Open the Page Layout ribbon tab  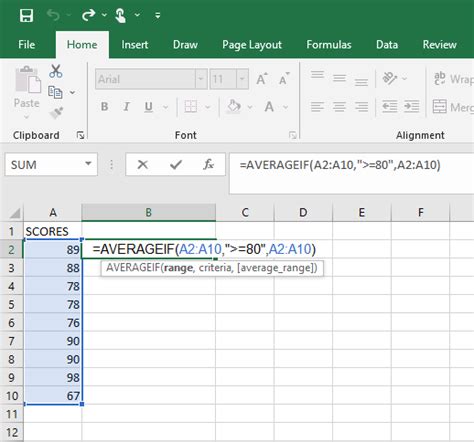pos(252,45)
